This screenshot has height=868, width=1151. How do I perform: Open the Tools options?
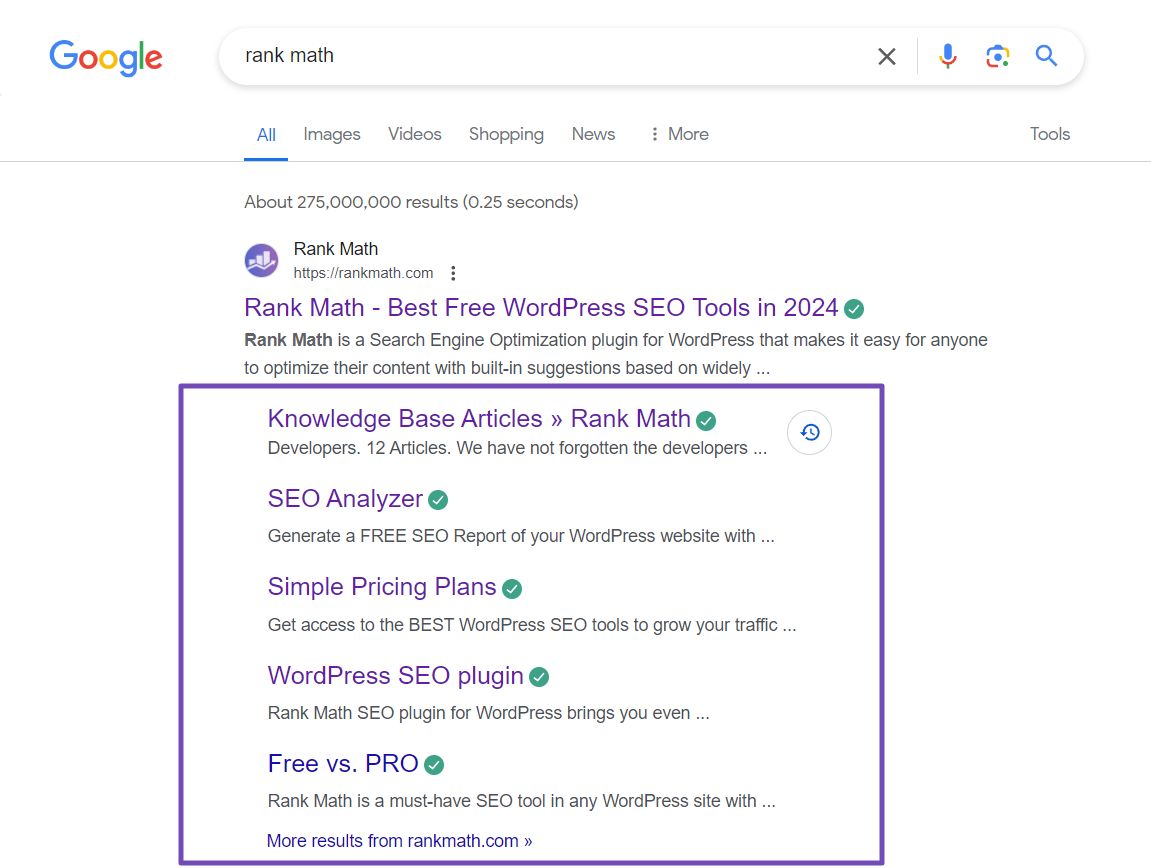click(x=1049, y=133)
